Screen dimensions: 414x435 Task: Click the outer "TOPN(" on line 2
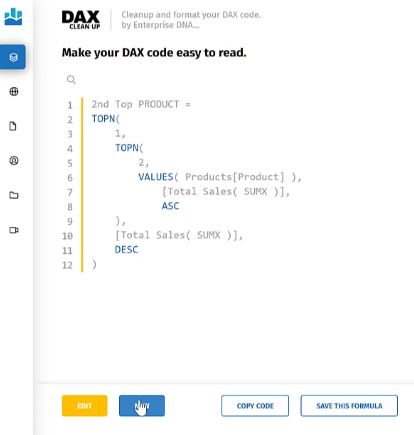(106, 119)
